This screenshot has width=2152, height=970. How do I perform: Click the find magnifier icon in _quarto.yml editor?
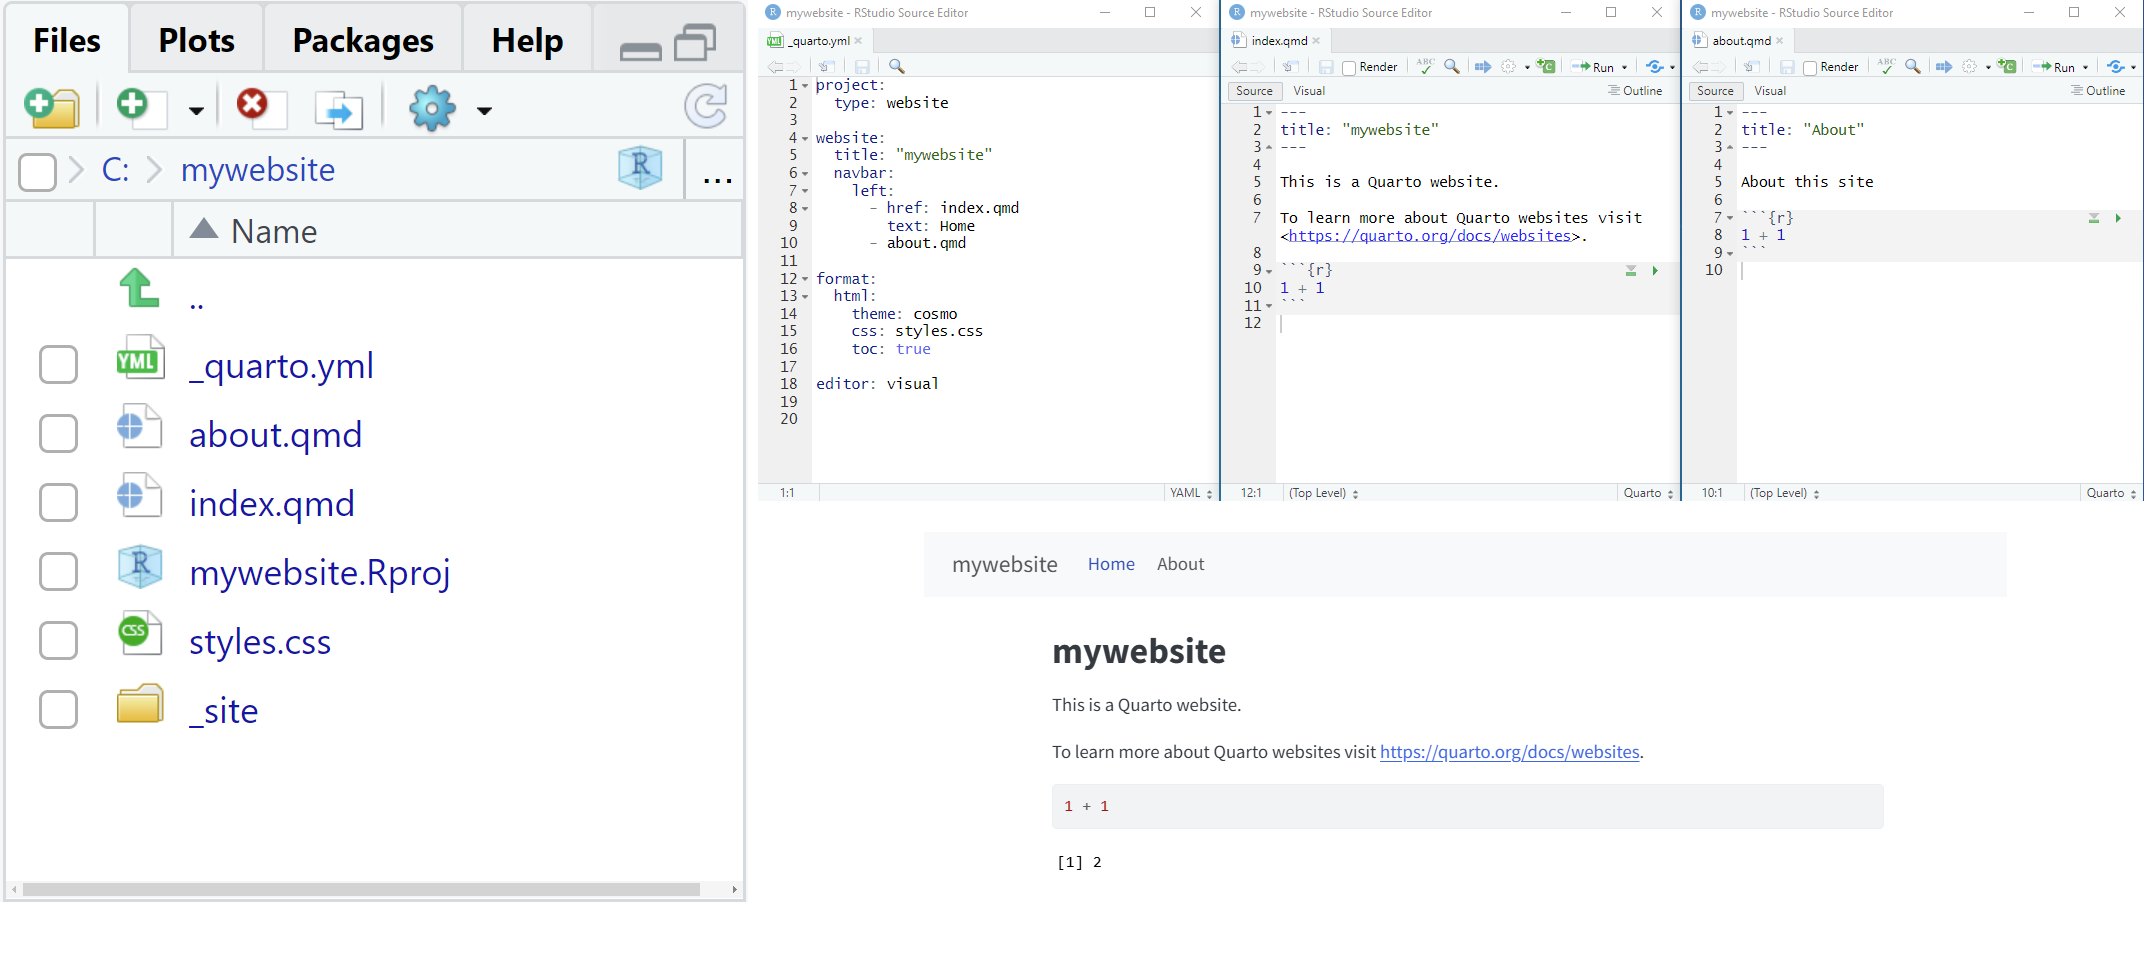pyautogui.click(x=897, y=66)
